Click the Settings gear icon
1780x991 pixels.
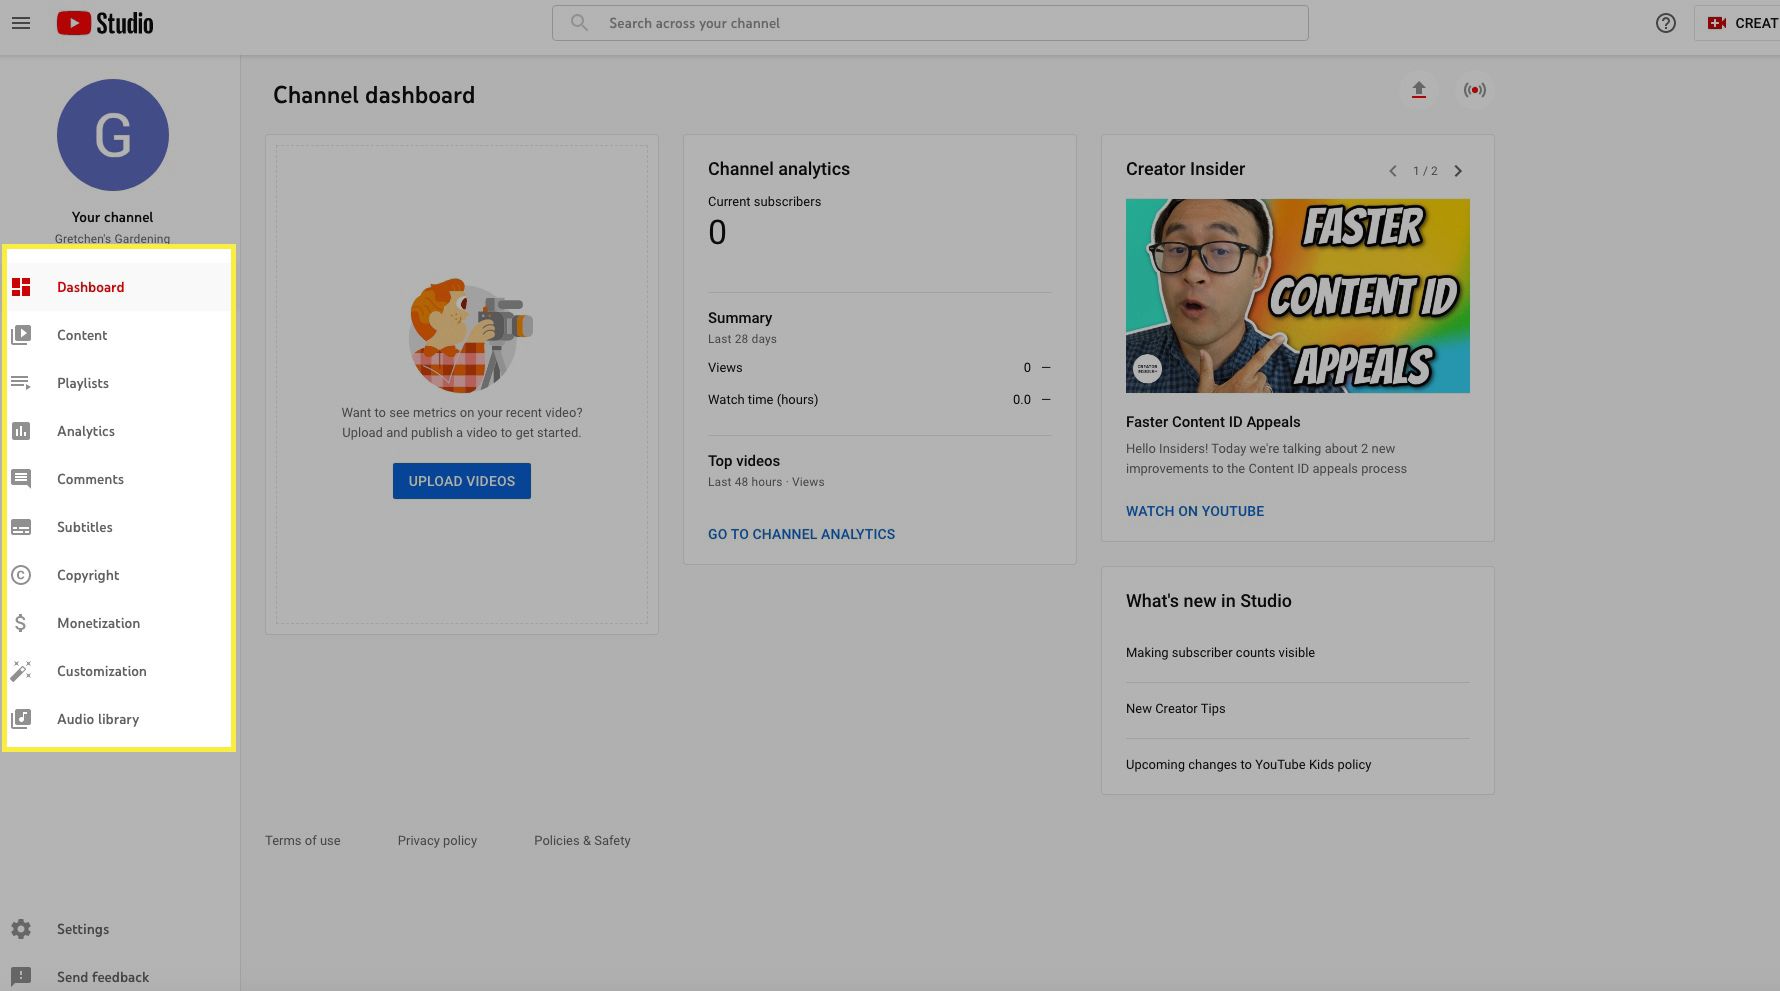(21, 929)
